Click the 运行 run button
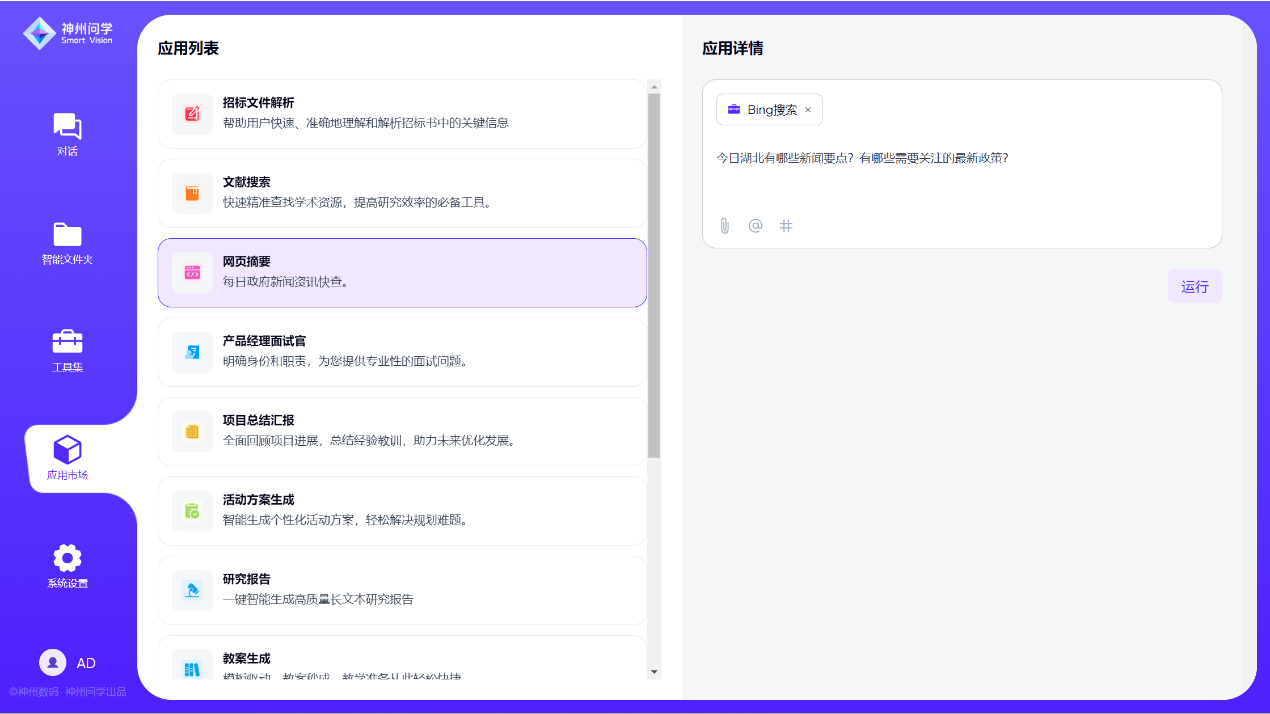The width and height of the screenshot is (1270, 714). click(1194, 287)
